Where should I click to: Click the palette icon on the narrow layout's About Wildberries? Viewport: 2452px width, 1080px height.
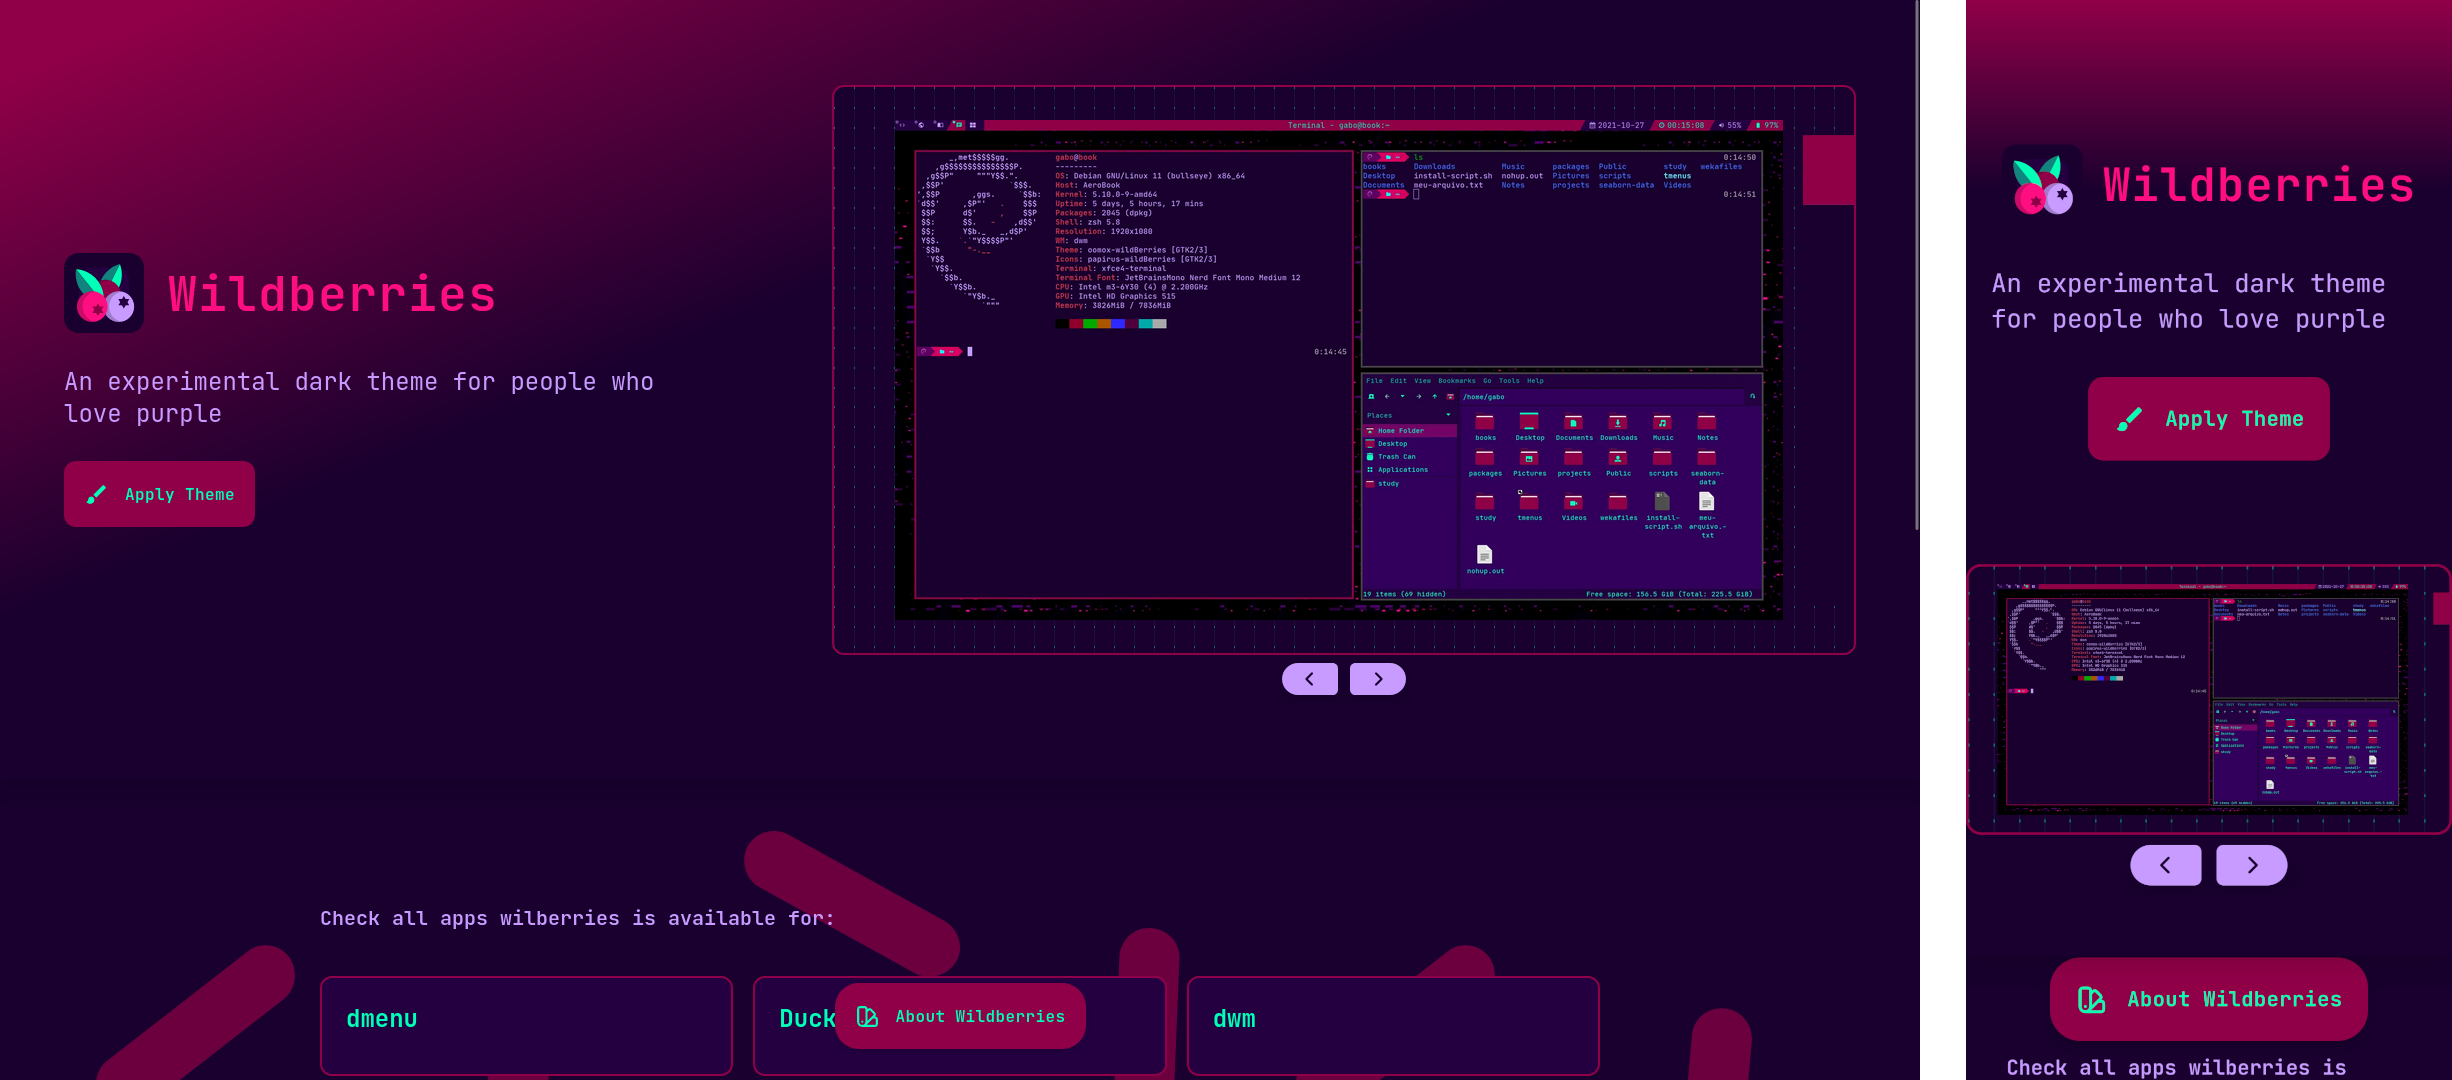pyautogui.click(x=2091, y=999)
